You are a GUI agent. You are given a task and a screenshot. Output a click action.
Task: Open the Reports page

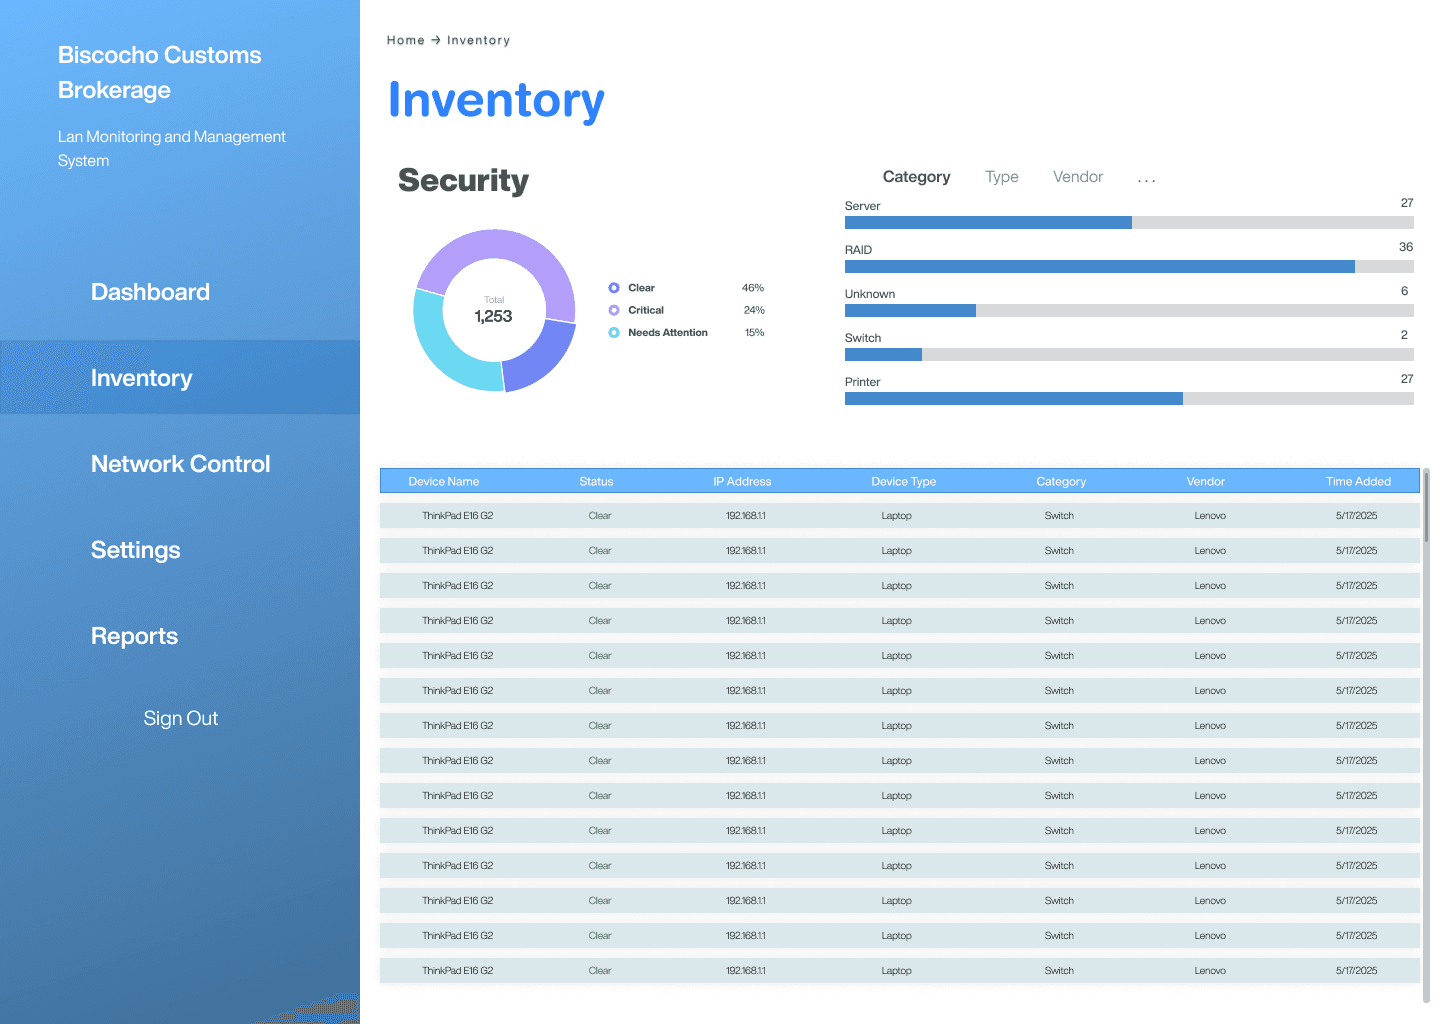(x=134, y=636)
